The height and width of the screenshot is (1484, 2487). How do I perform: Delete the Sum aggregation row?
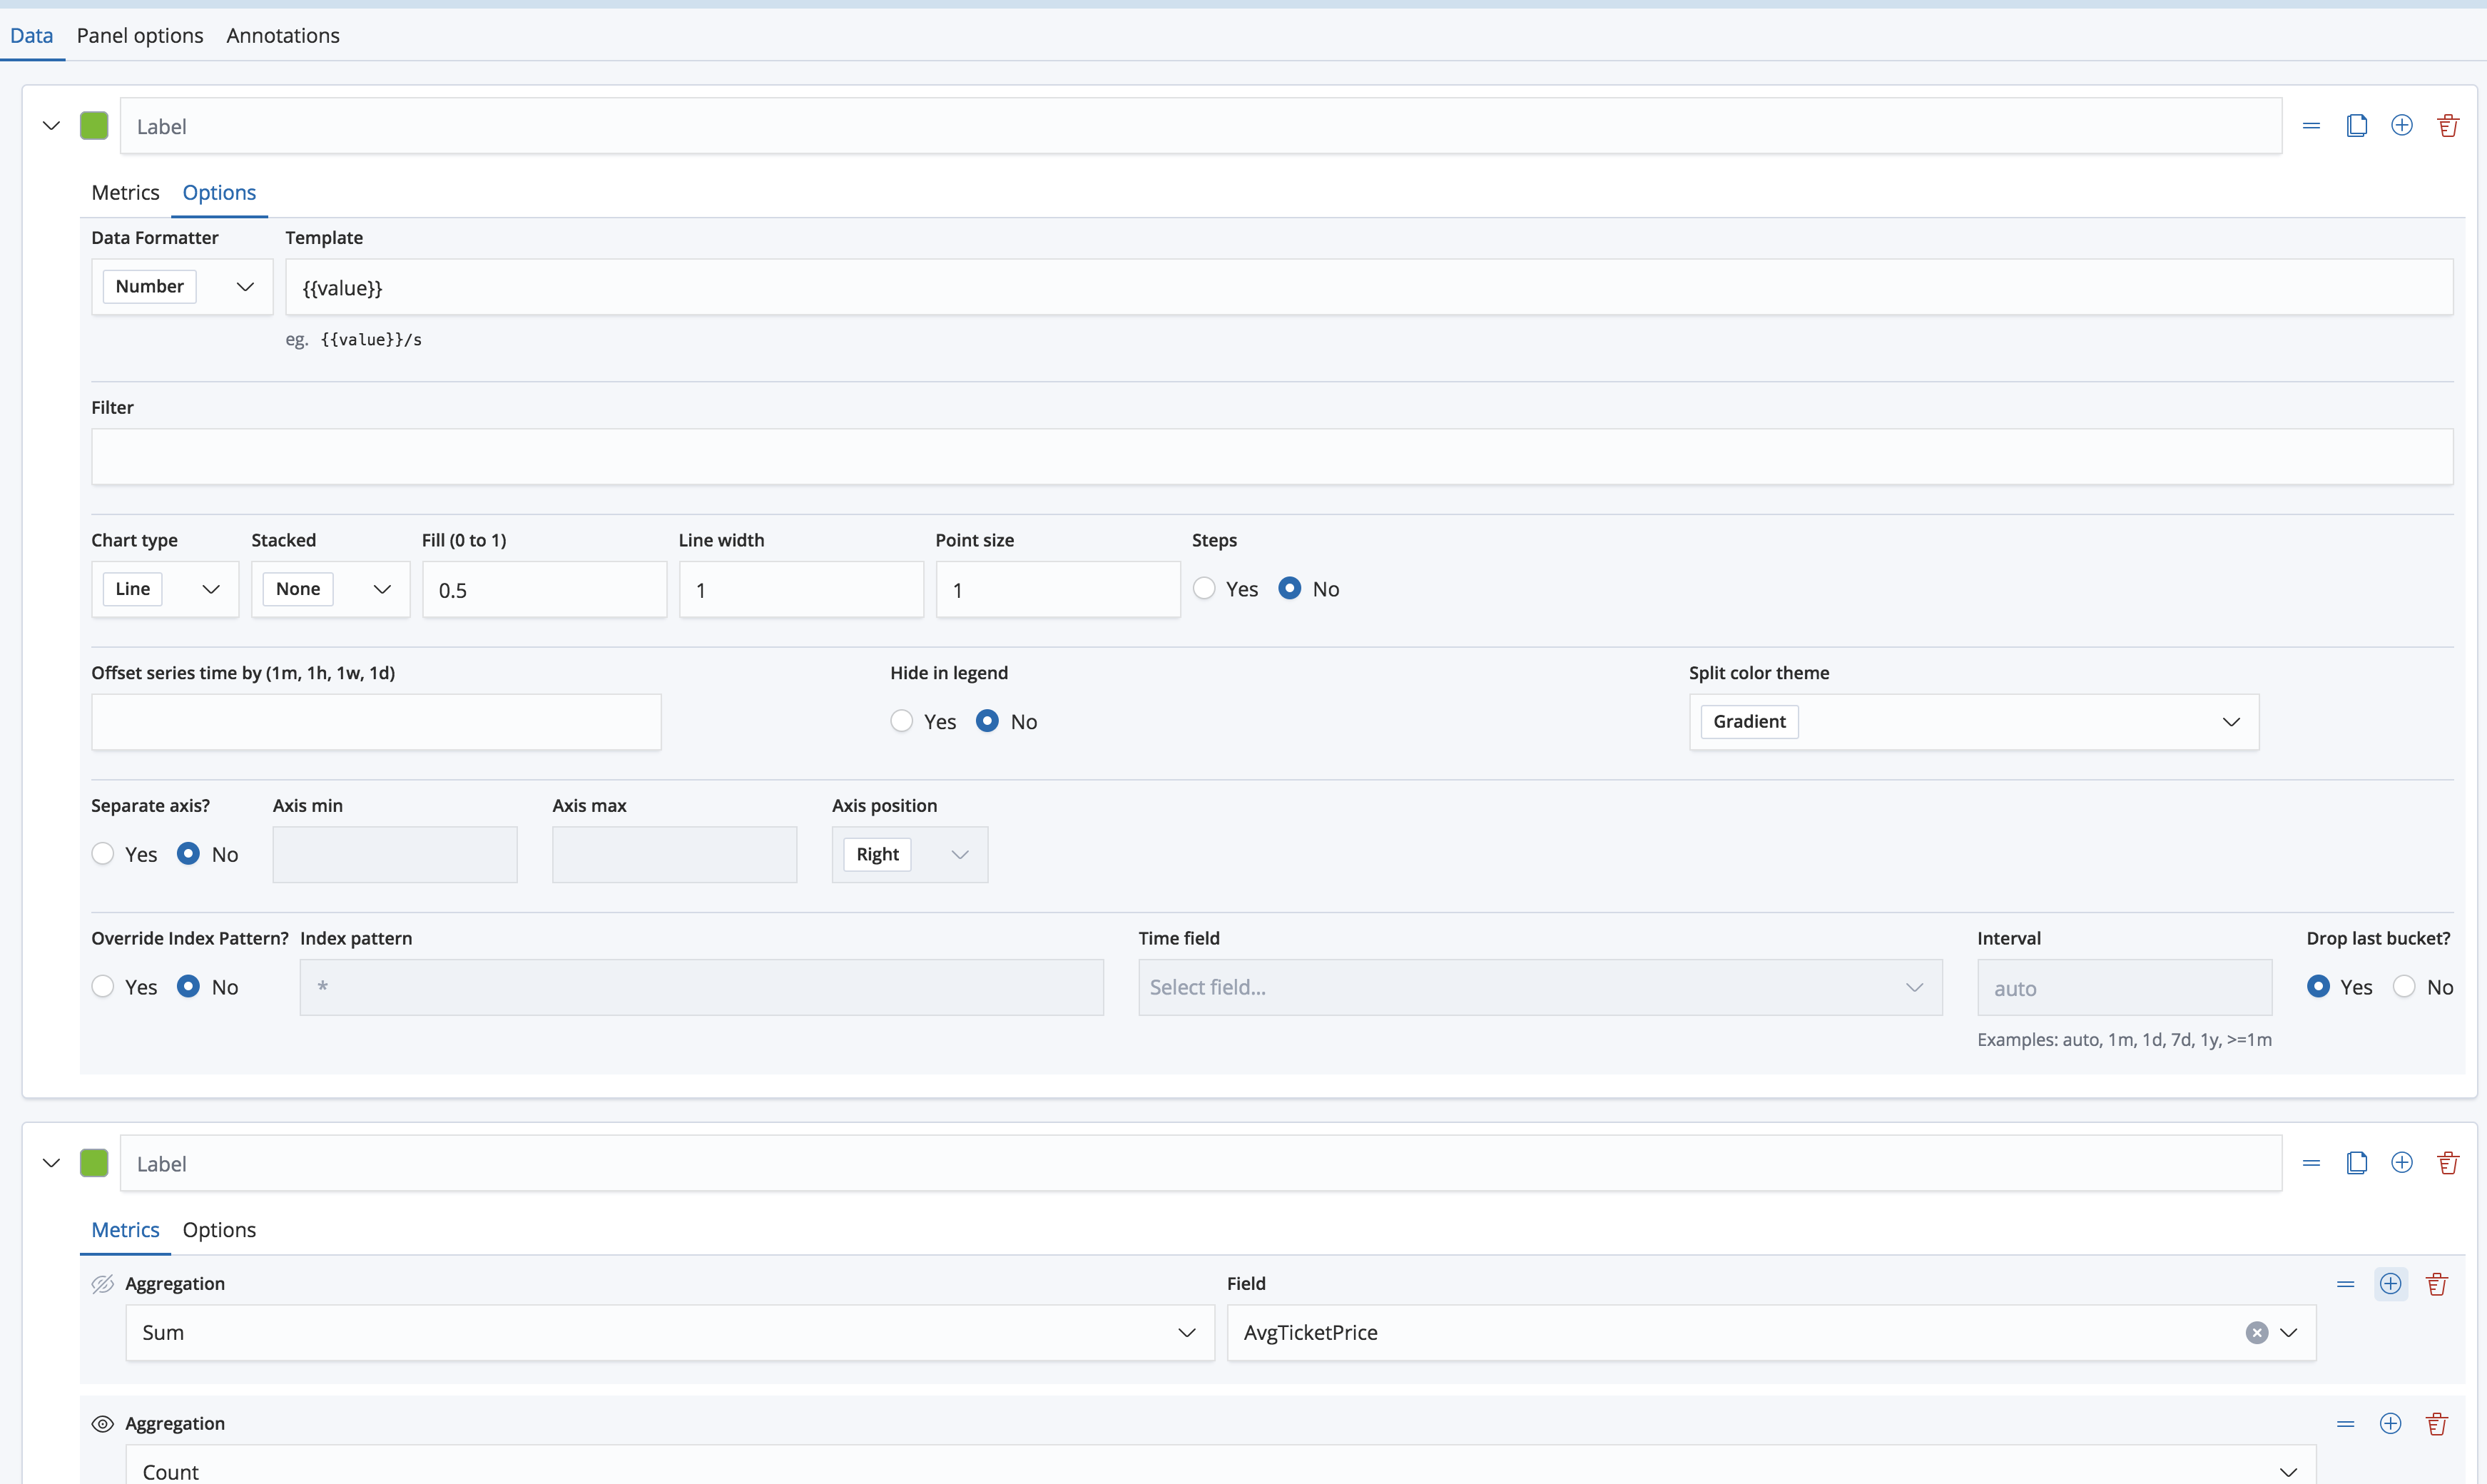(2436, 1283)
